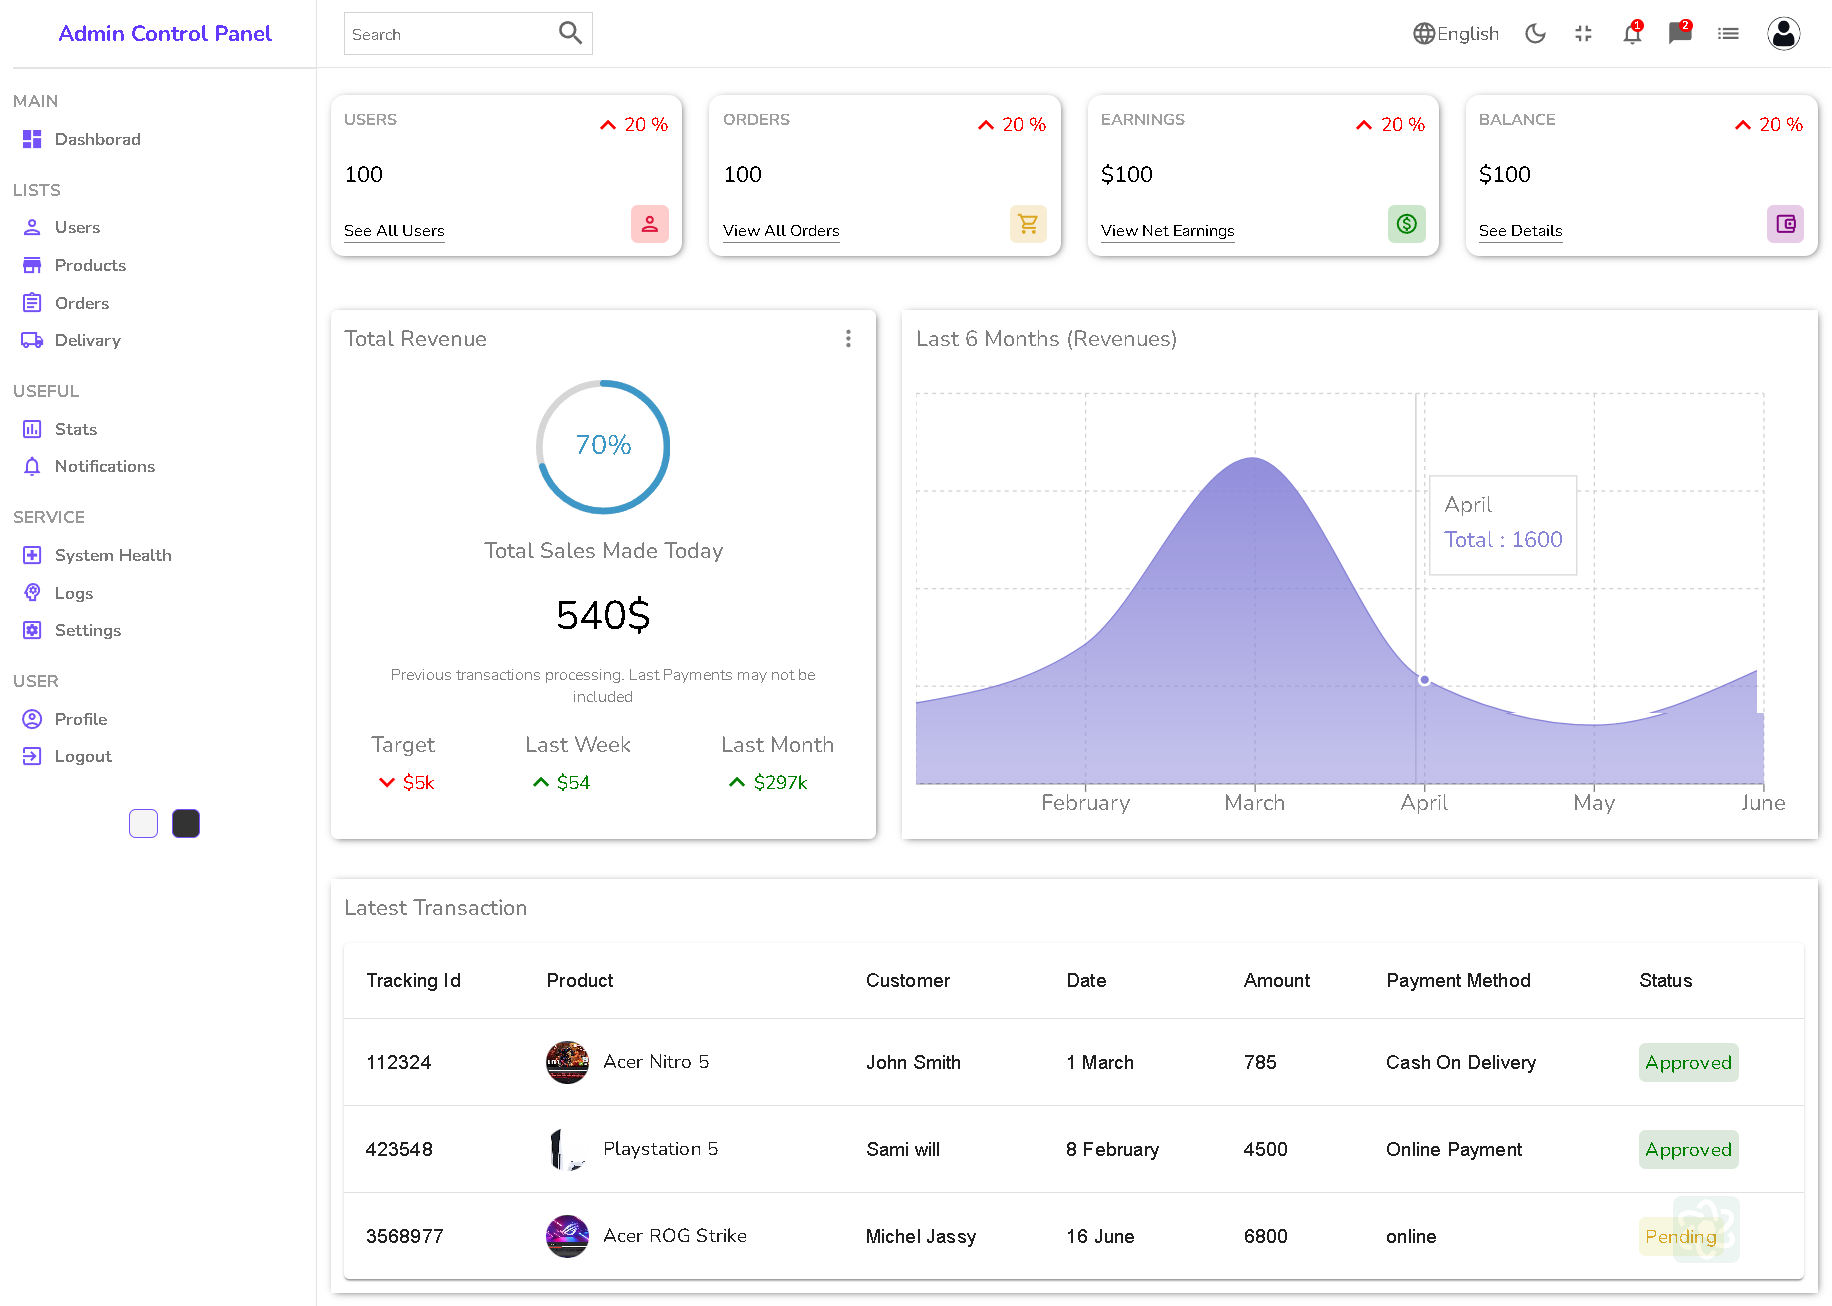Open the user avatar menu
Screen dimensions: 1832x1306
click(x=1784, y=33)
